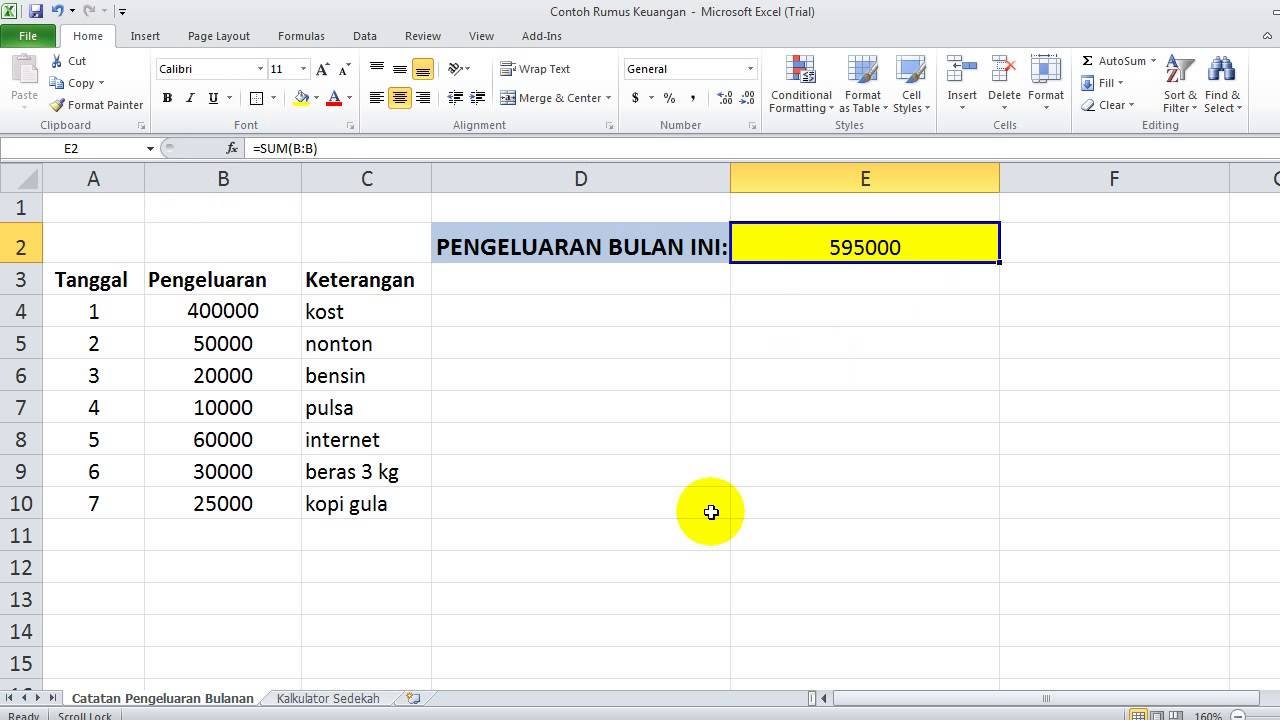1280x720 pixels.
Task: Toggle Bold formatting
Action: click(x=167, y=98)
